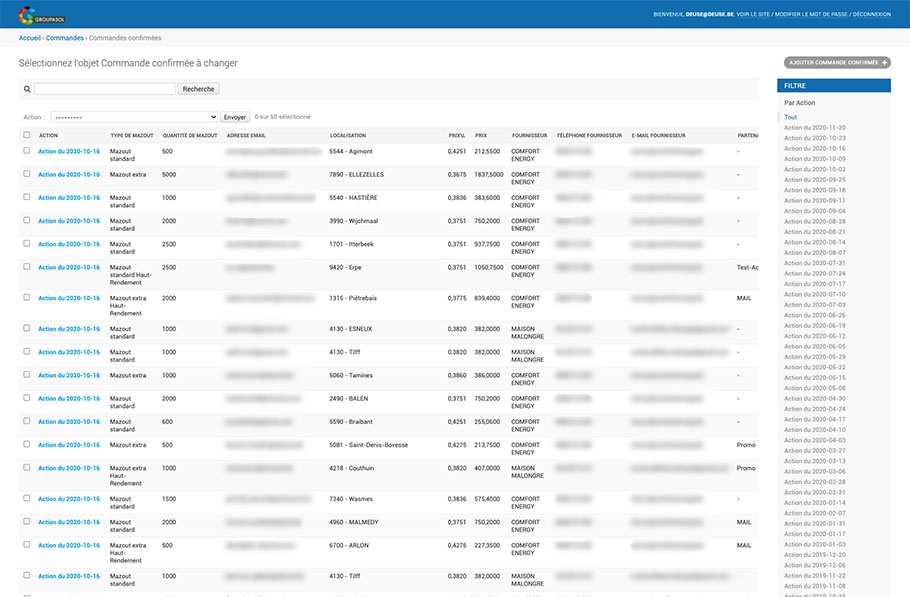910x597 pixels.
Task: Sort by Type de Mazout column header
Action: point(132,135)
